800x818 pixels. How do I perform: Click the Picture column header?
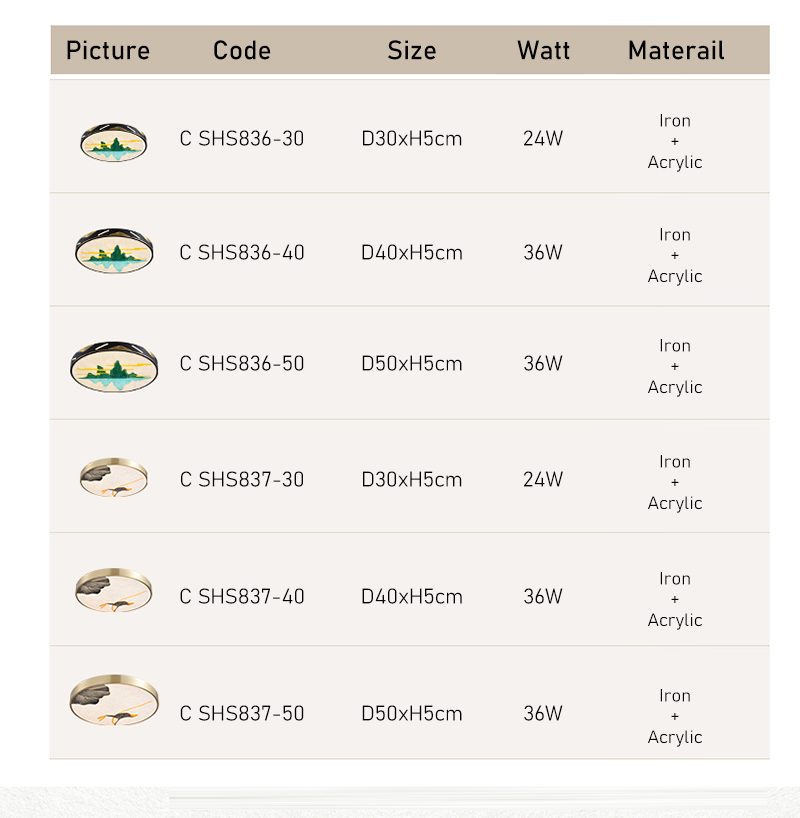(108, 51)
